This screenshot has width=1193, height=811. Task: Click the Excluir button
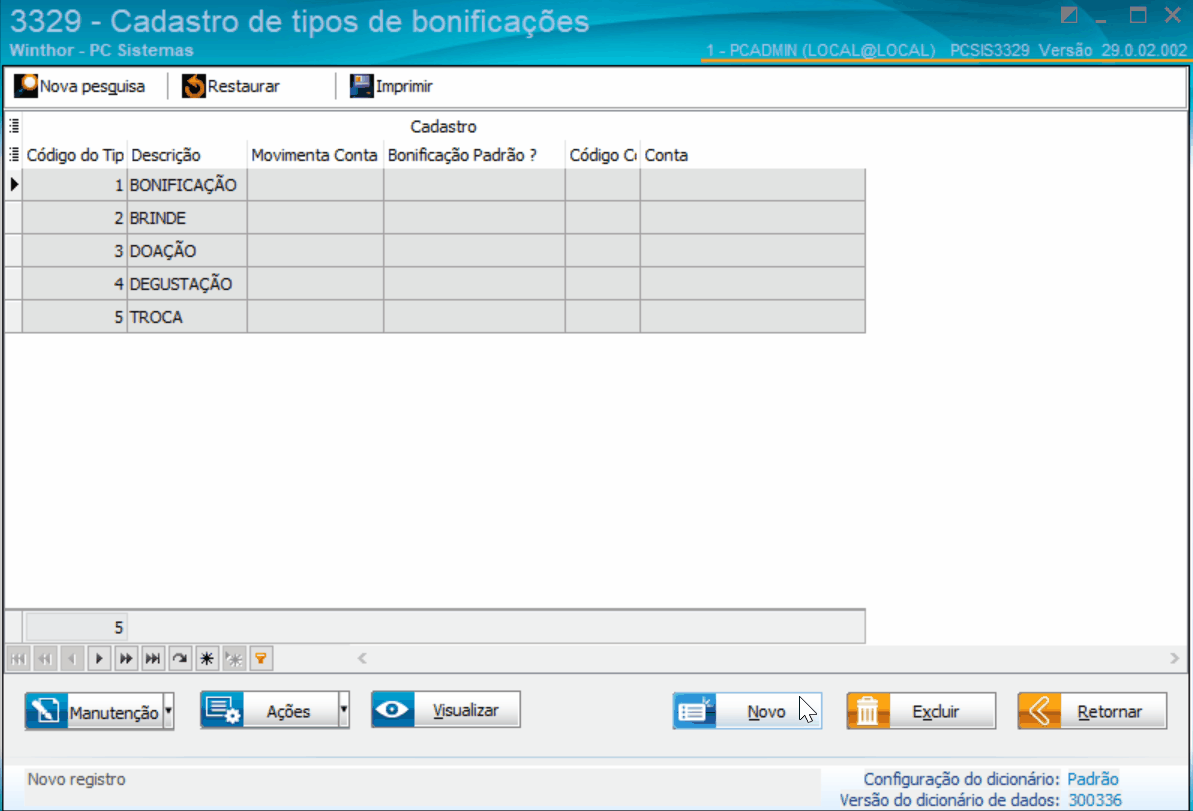(921, 711)
